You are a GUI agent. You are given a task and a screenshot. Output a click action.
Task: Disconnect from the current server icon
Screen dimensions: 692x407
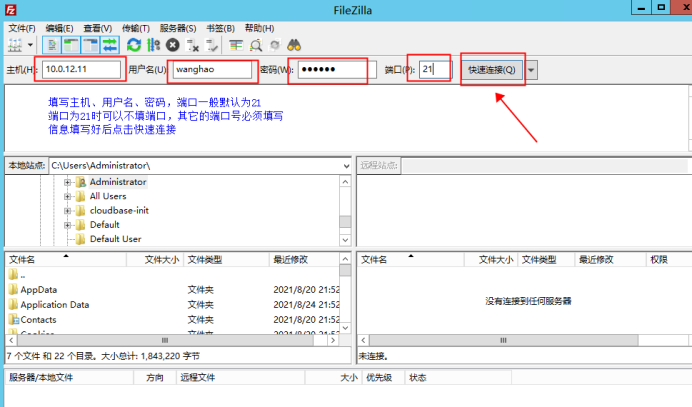(192, 45)
